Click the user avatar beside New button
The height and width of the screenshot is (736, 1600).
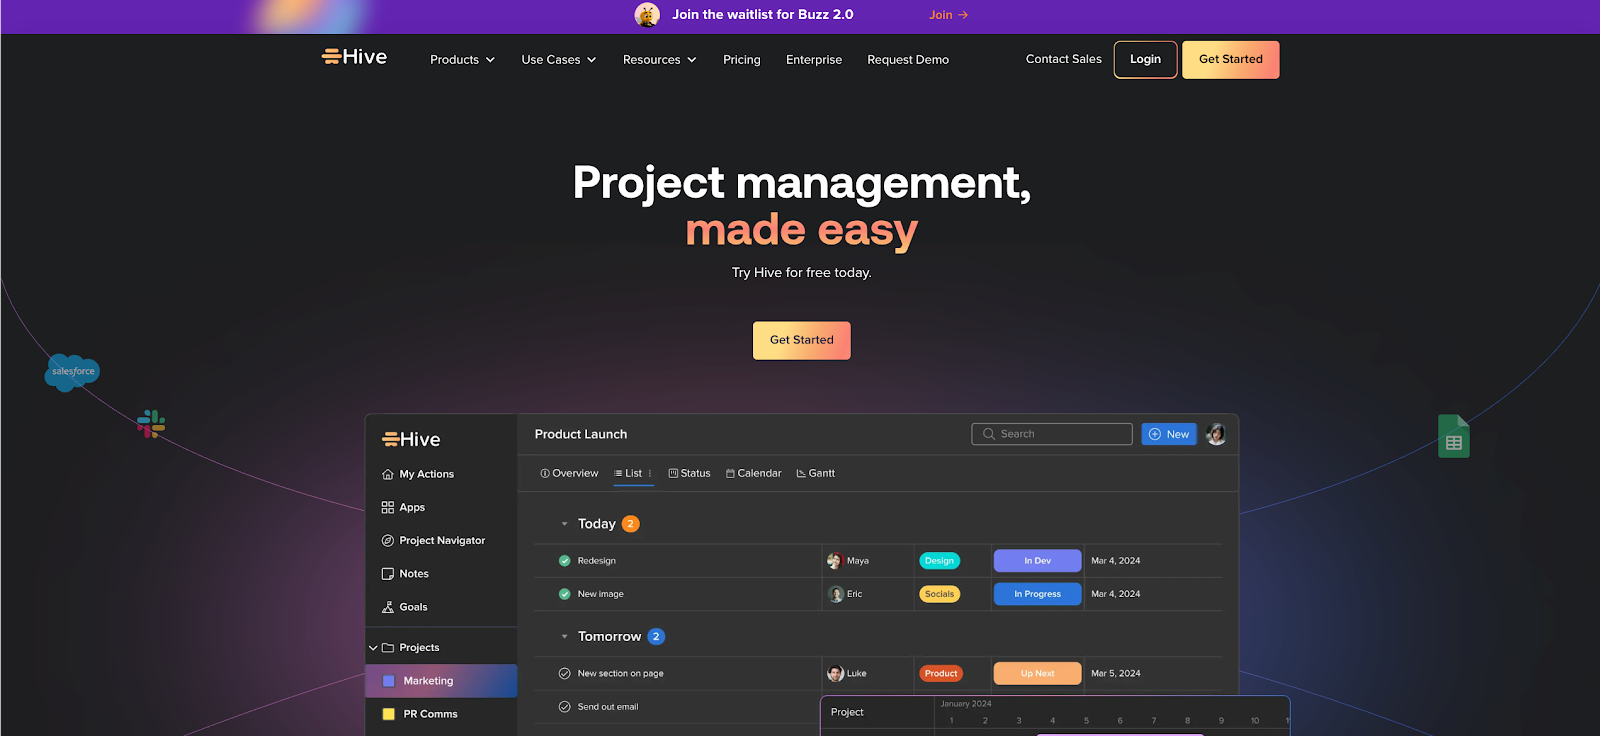tap(1216, 434)
